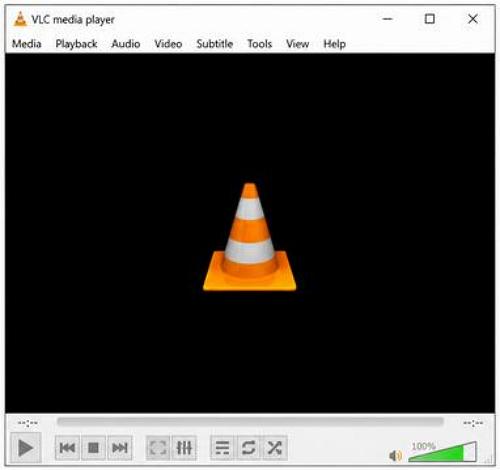Skip to previous media track
This screenshot has width=500, height=470.
[67, 448]
